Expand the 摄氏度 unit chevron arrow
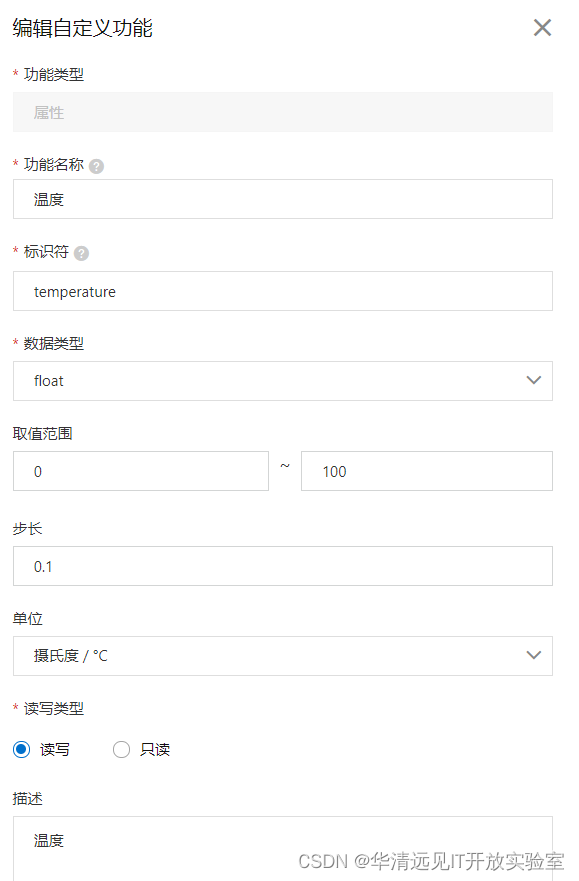Image resolution: width=579 pixels, height=881 pixels. 534,655
